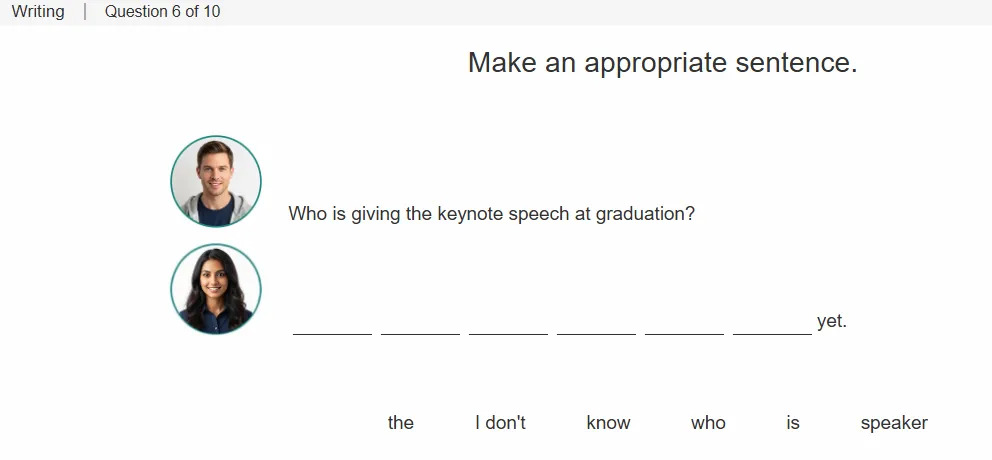The image size is (992, 460).
Task: Choose the "know" word tile
Action: 608,423
